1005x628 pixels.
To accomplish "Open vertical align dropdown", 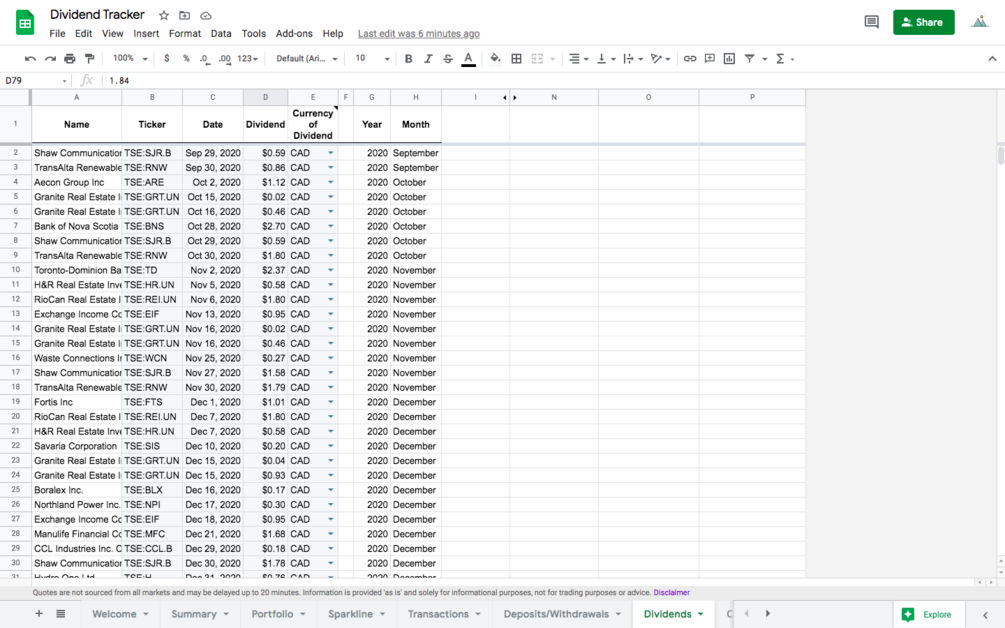I will pyautogui.click(x=606, y=58).
